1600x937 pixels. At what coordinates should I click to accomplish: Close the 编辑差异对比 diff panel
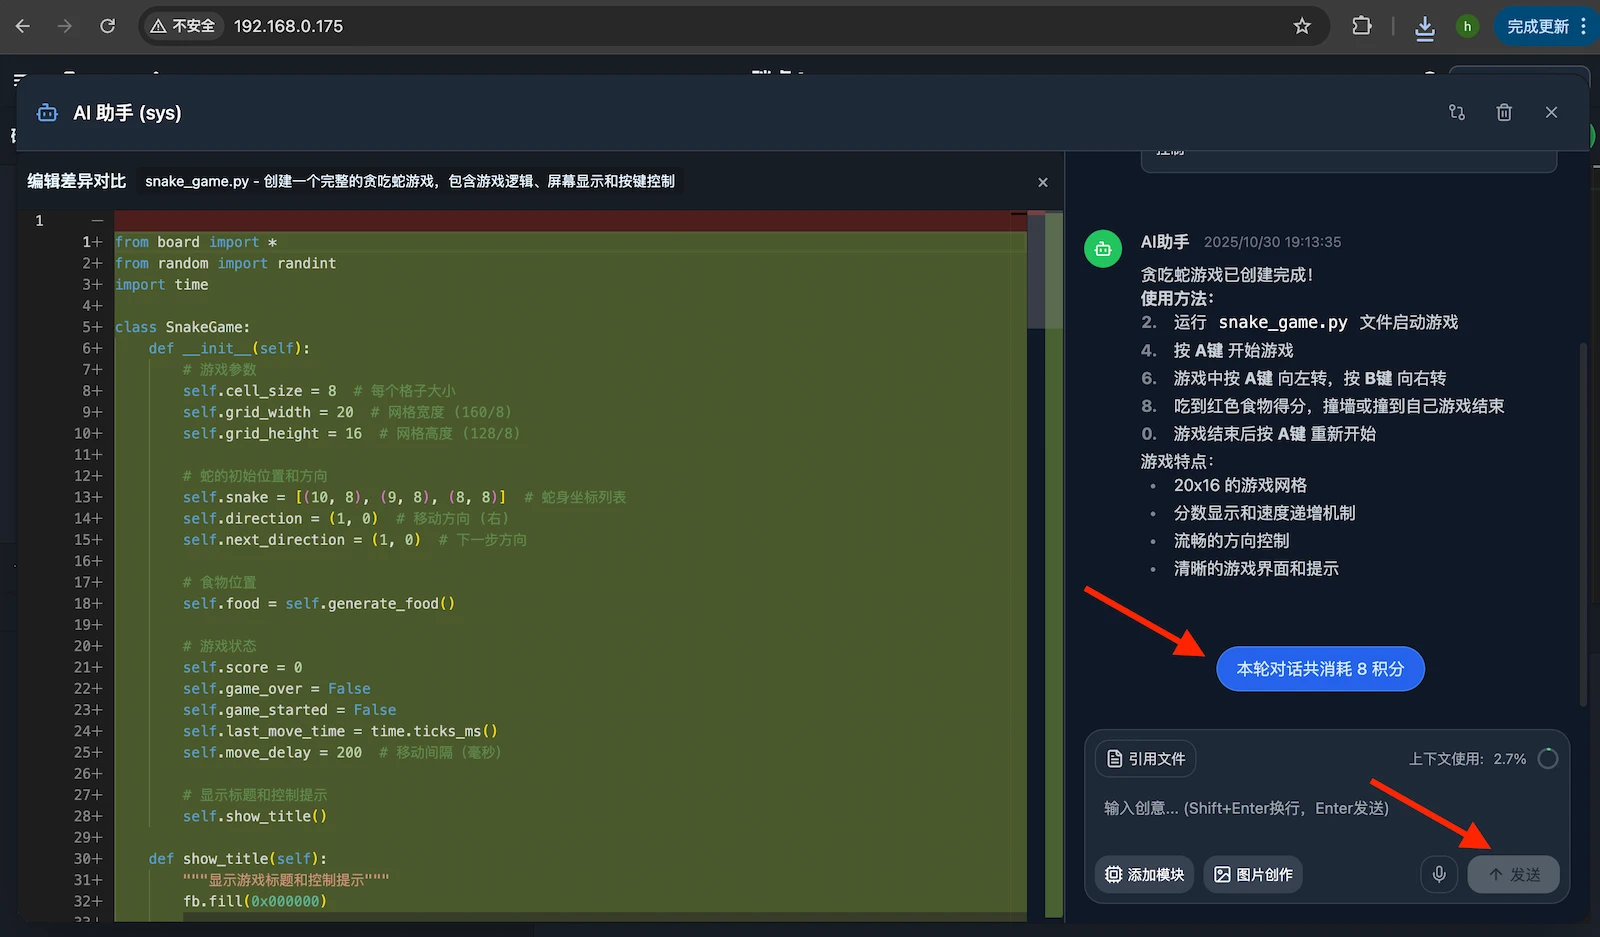[1042, 182]
